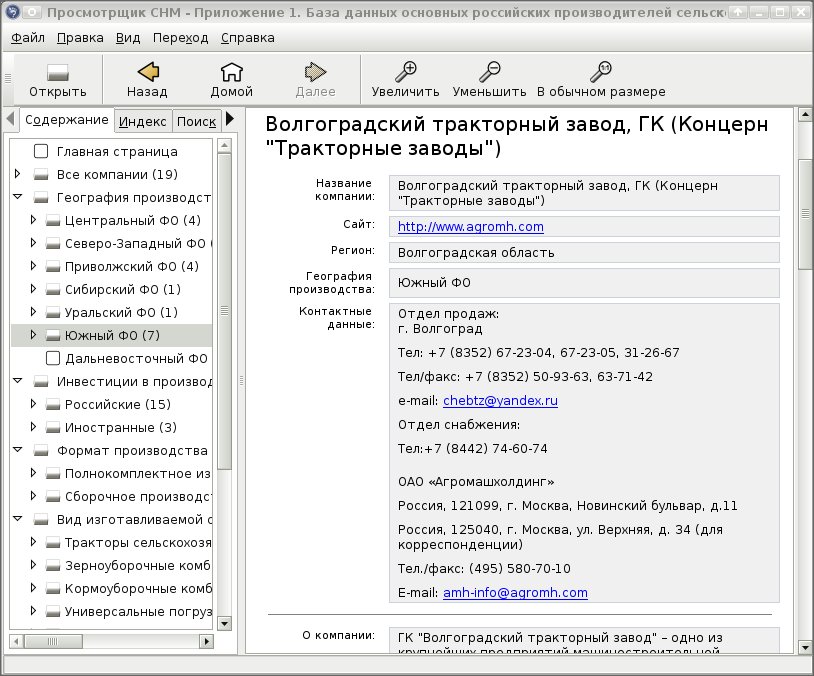
Task: Click page scrollbar down arrow
Action: pyautogui.click(x=805, y=647)
